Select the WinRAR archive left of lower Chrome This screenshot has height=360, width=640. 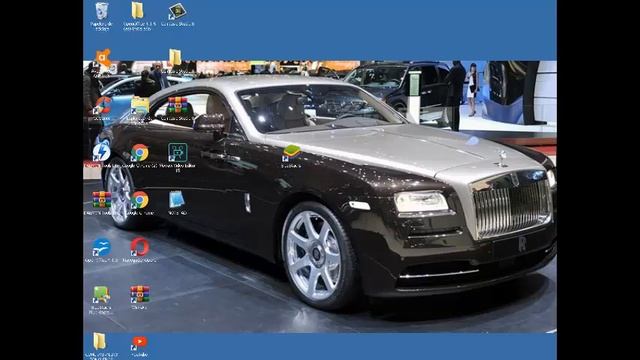tap(101, 200)
